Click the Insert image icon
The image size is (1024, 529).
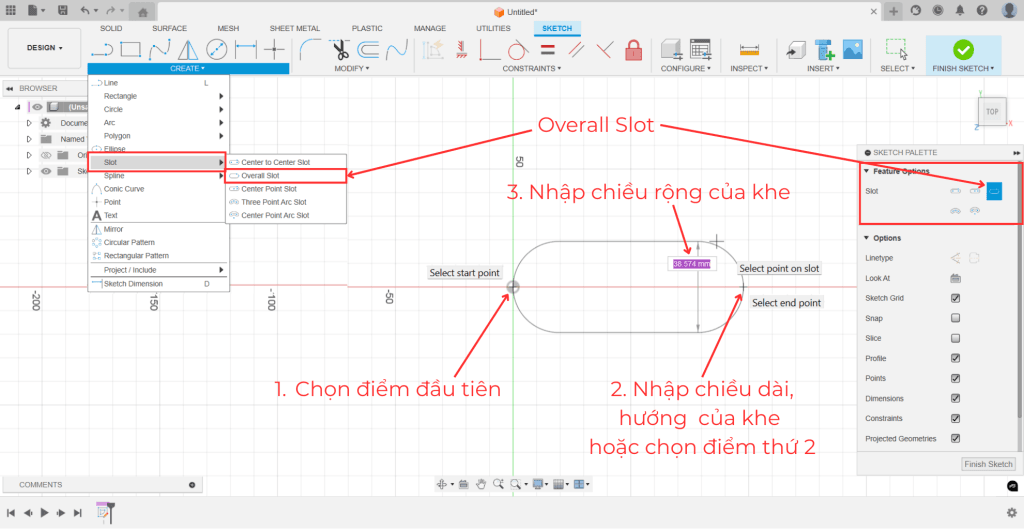tap(852, 49)
